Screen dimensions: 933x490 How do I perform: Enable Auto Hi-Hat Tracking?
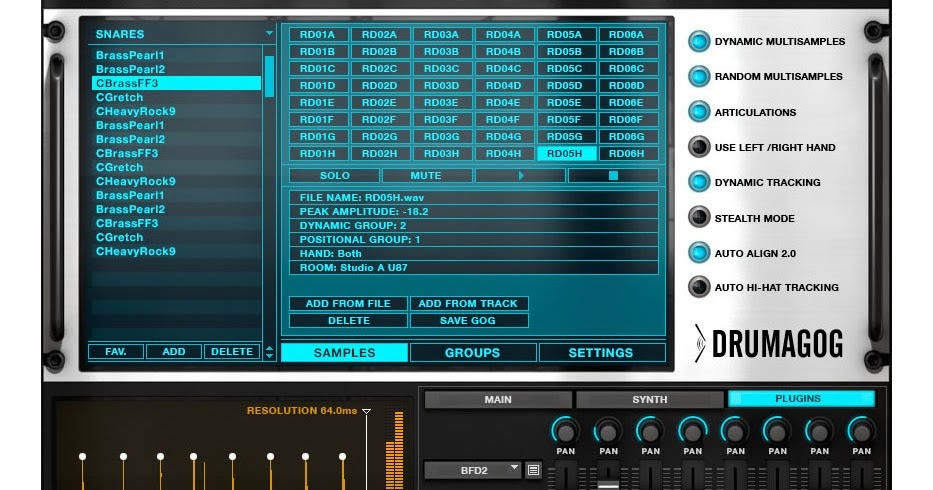(699, 287)
